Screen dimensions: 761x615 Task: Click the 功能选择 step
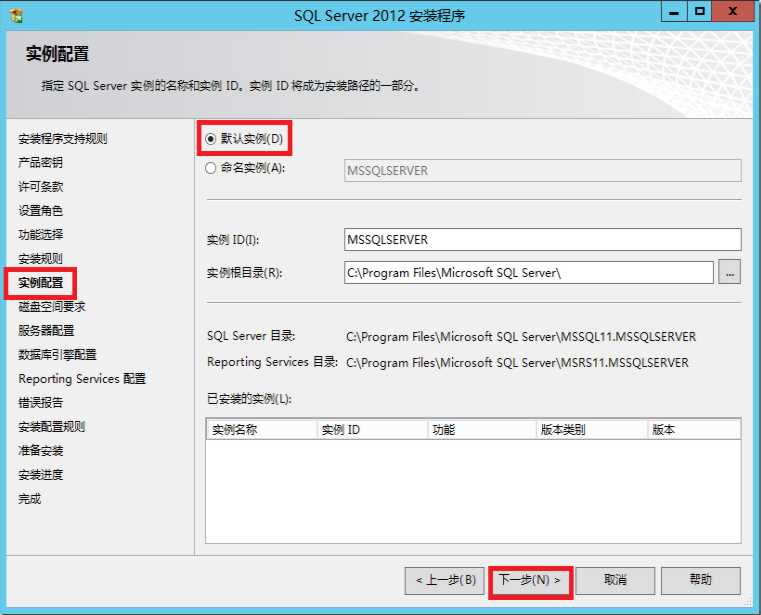point(40,234)
